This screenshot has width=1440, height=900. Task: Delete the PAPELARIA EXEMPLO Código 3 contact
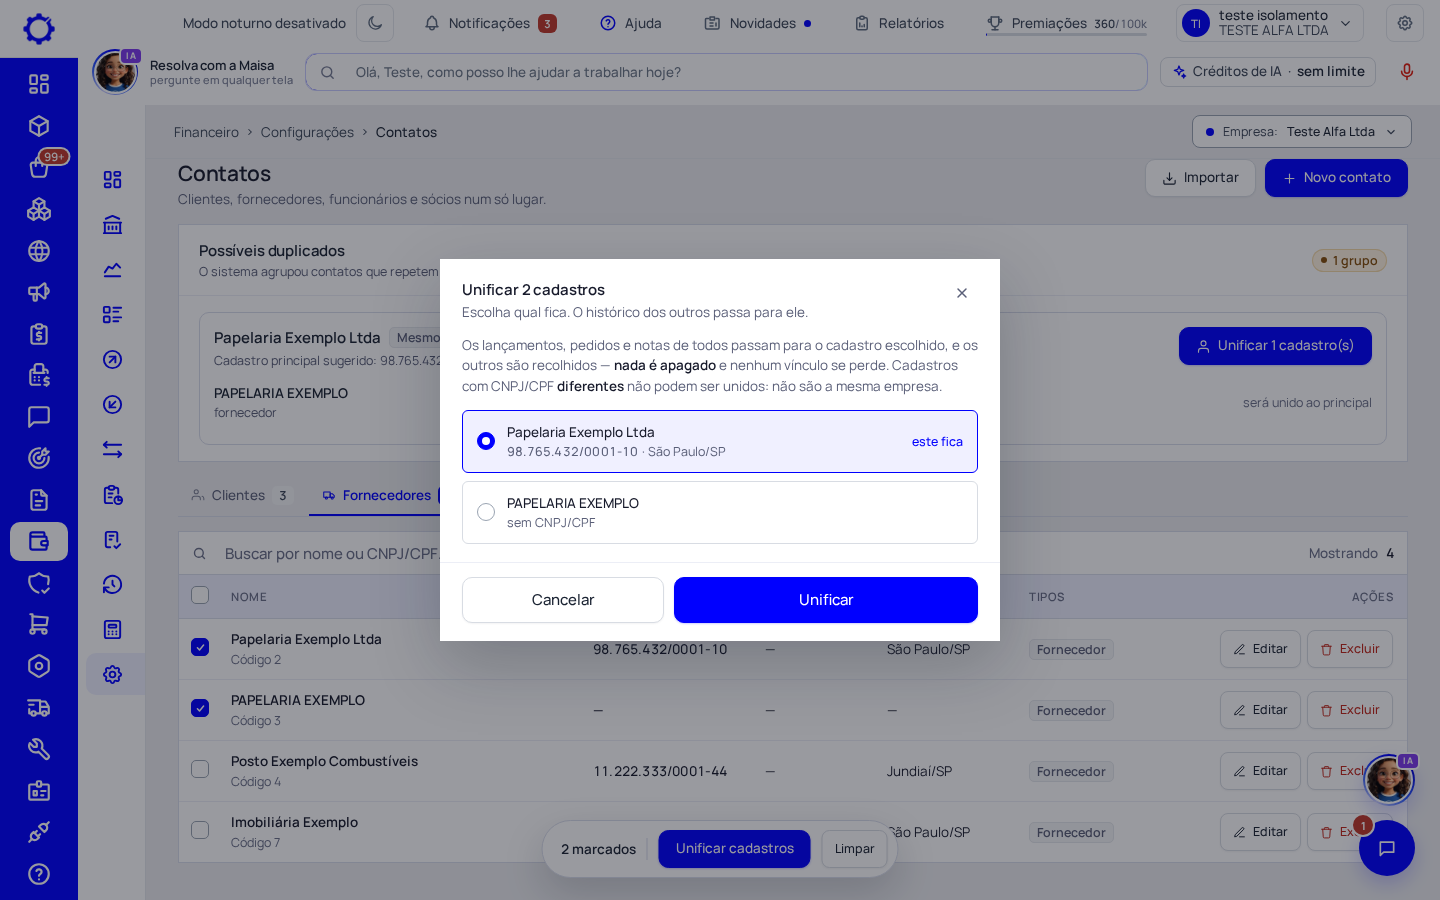(x=1350, y=710)
